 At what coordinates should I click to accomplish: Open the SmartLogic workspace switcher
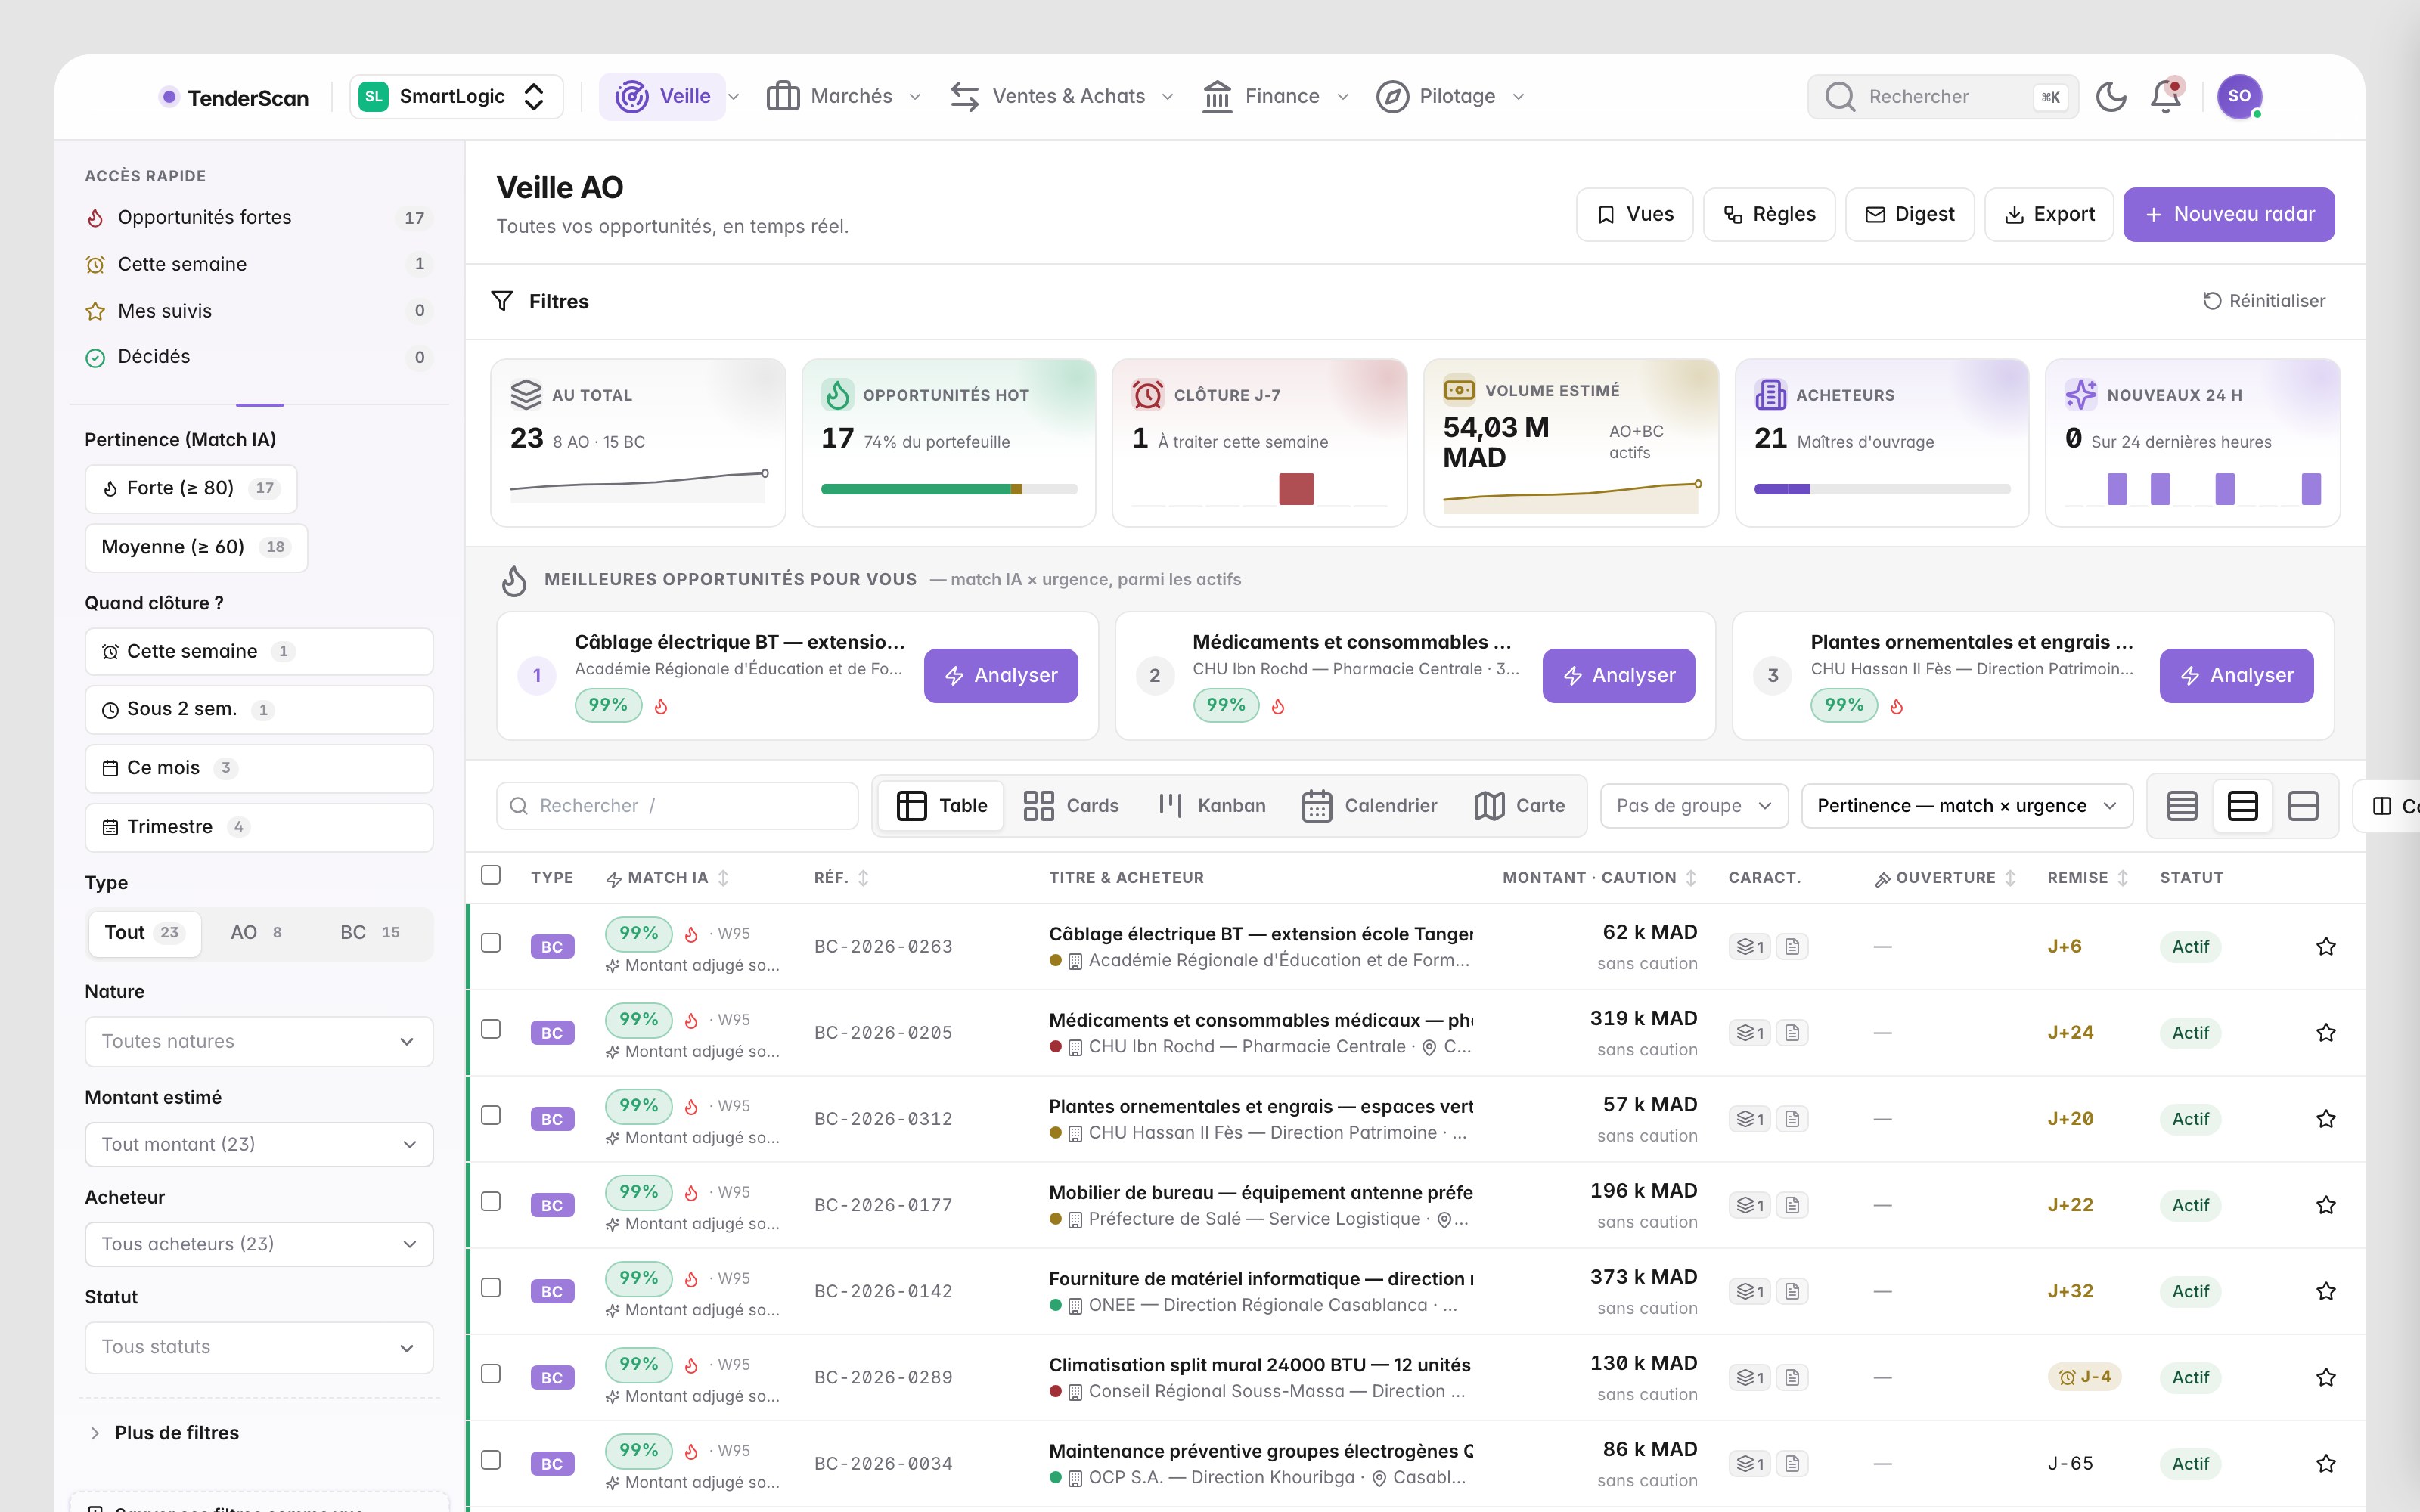(x=456, y=97)
